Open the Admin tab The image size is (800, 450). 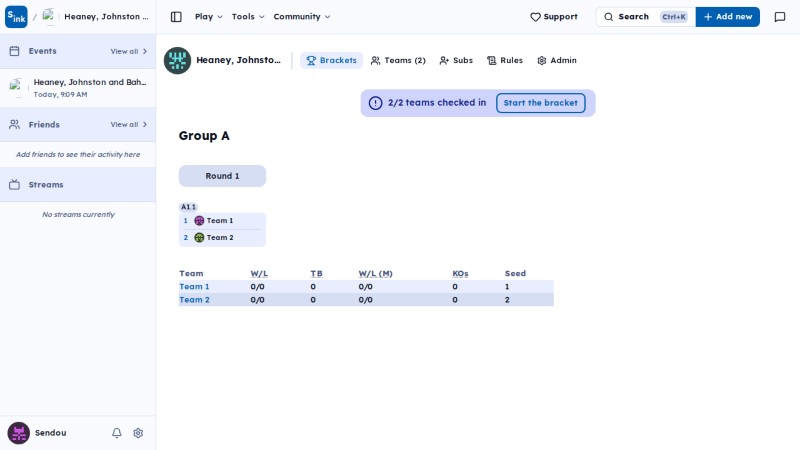(x=557, y=60)
